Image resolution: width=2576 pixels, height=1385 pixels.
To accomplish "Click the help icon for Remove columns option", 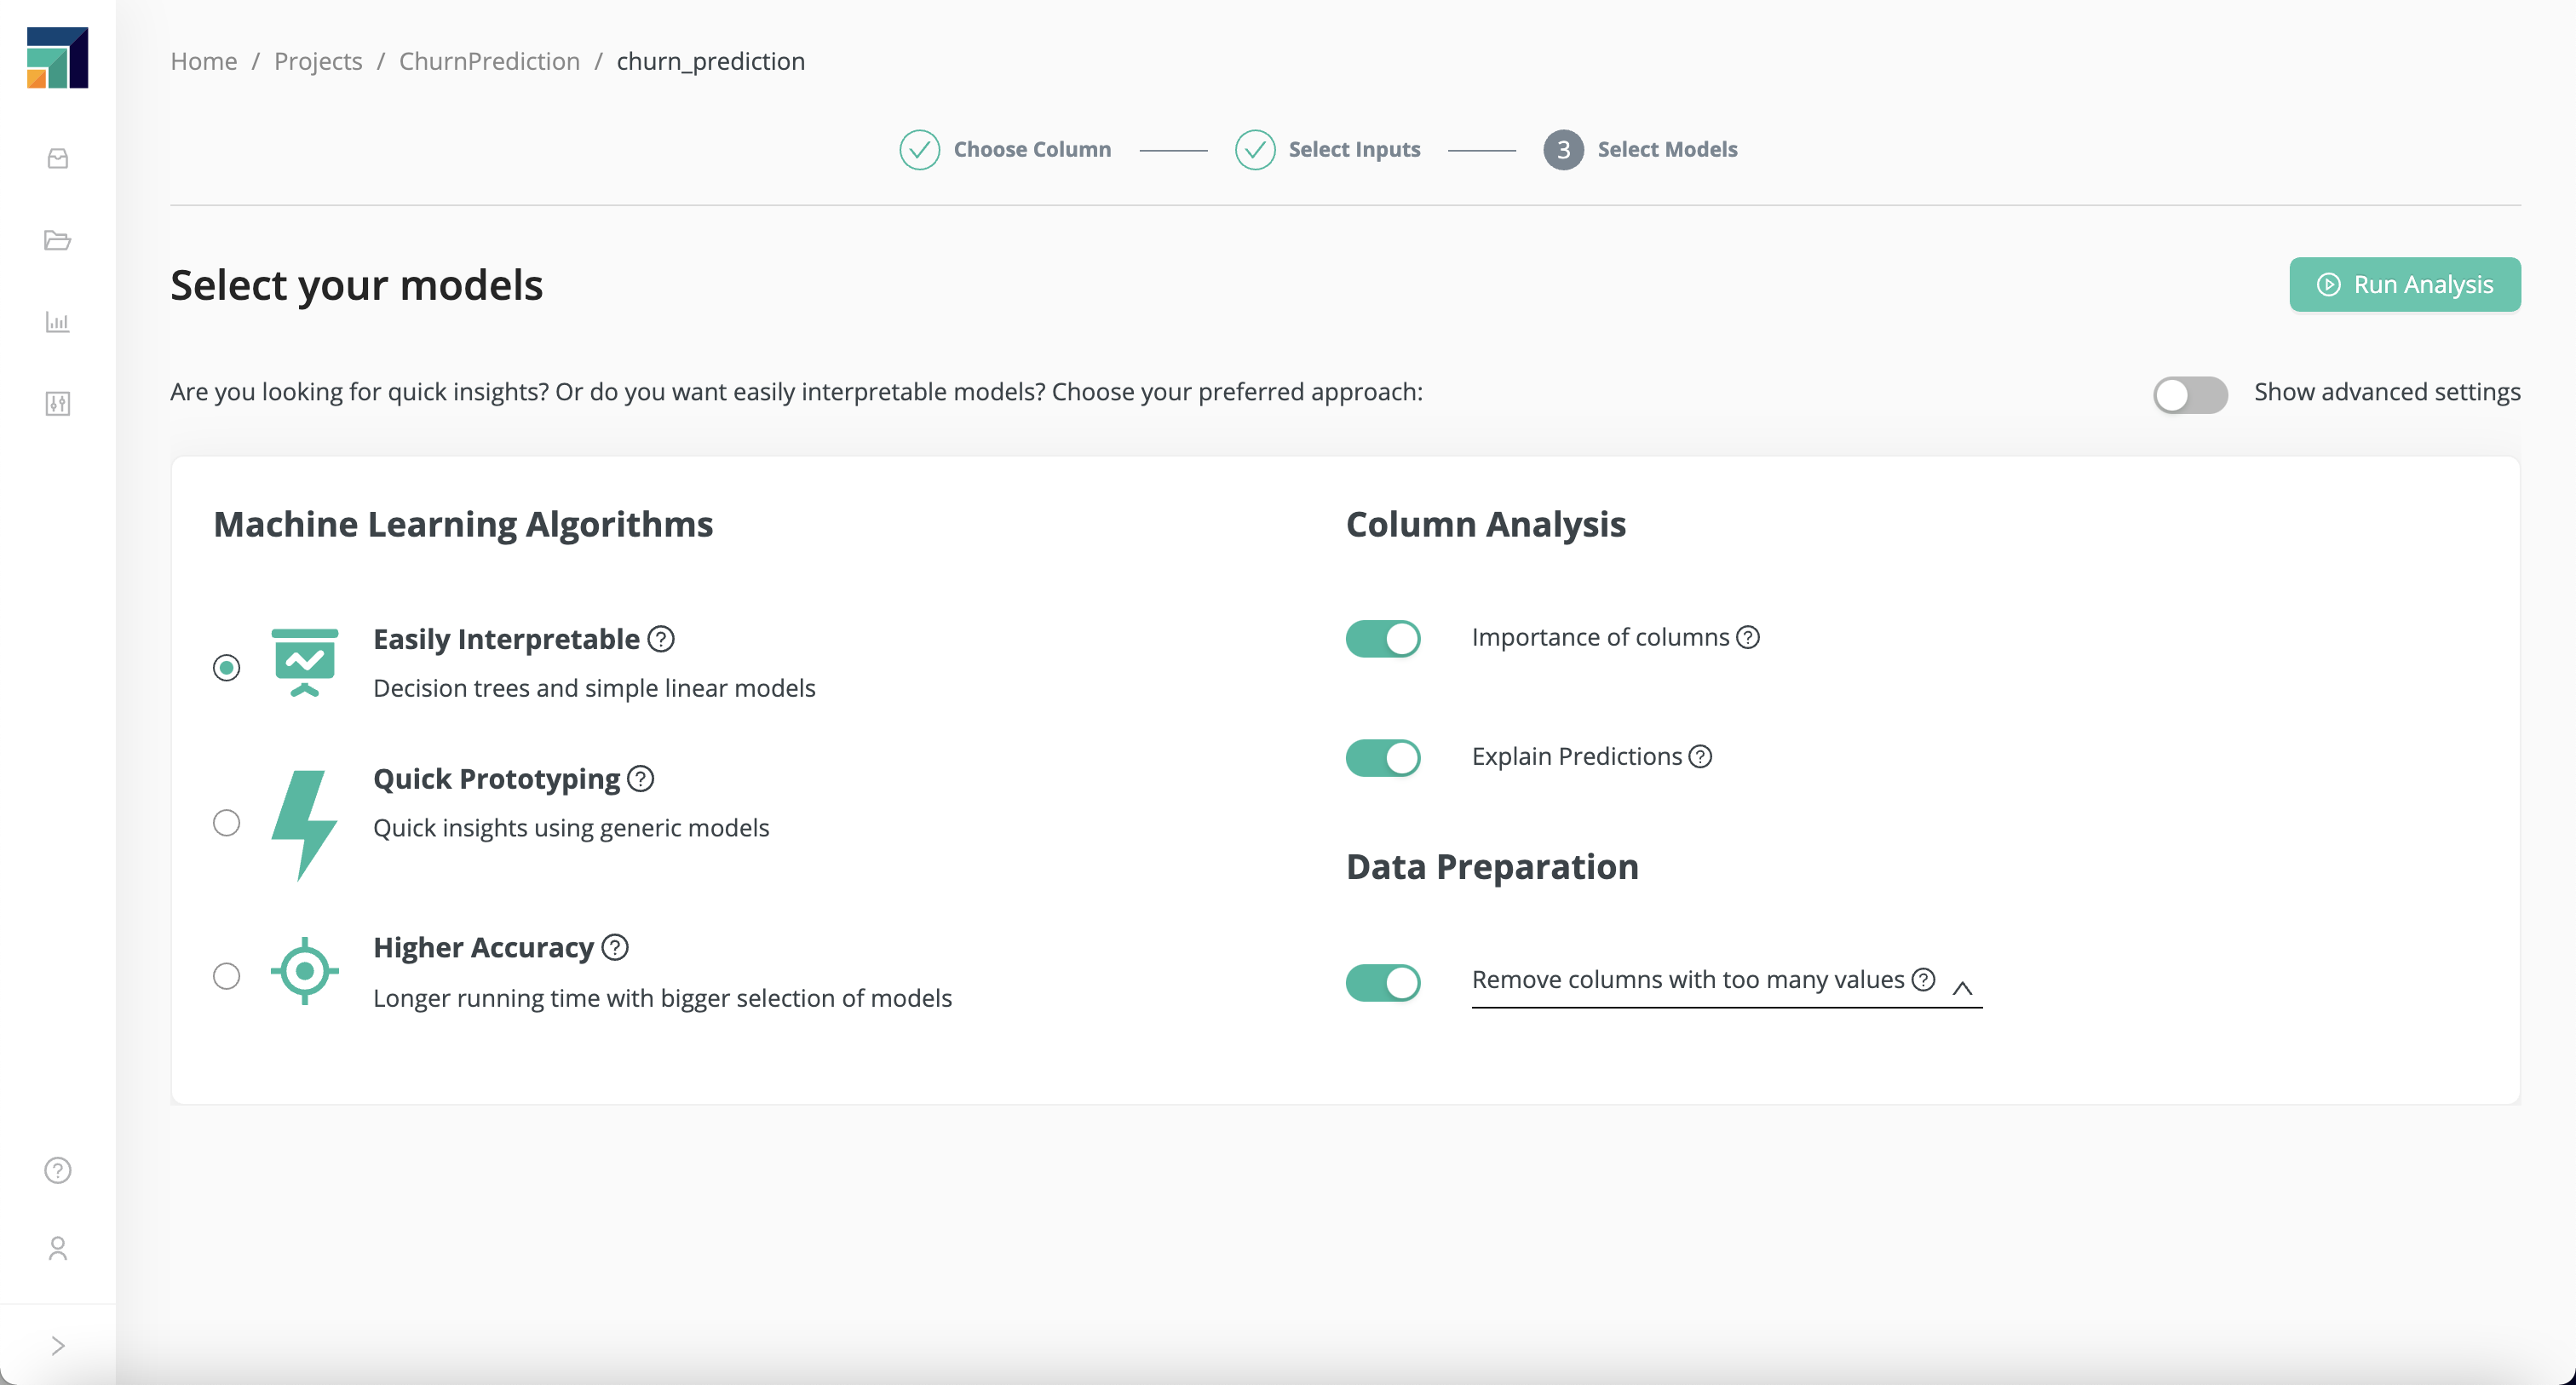I will [x=1923, y=979].
